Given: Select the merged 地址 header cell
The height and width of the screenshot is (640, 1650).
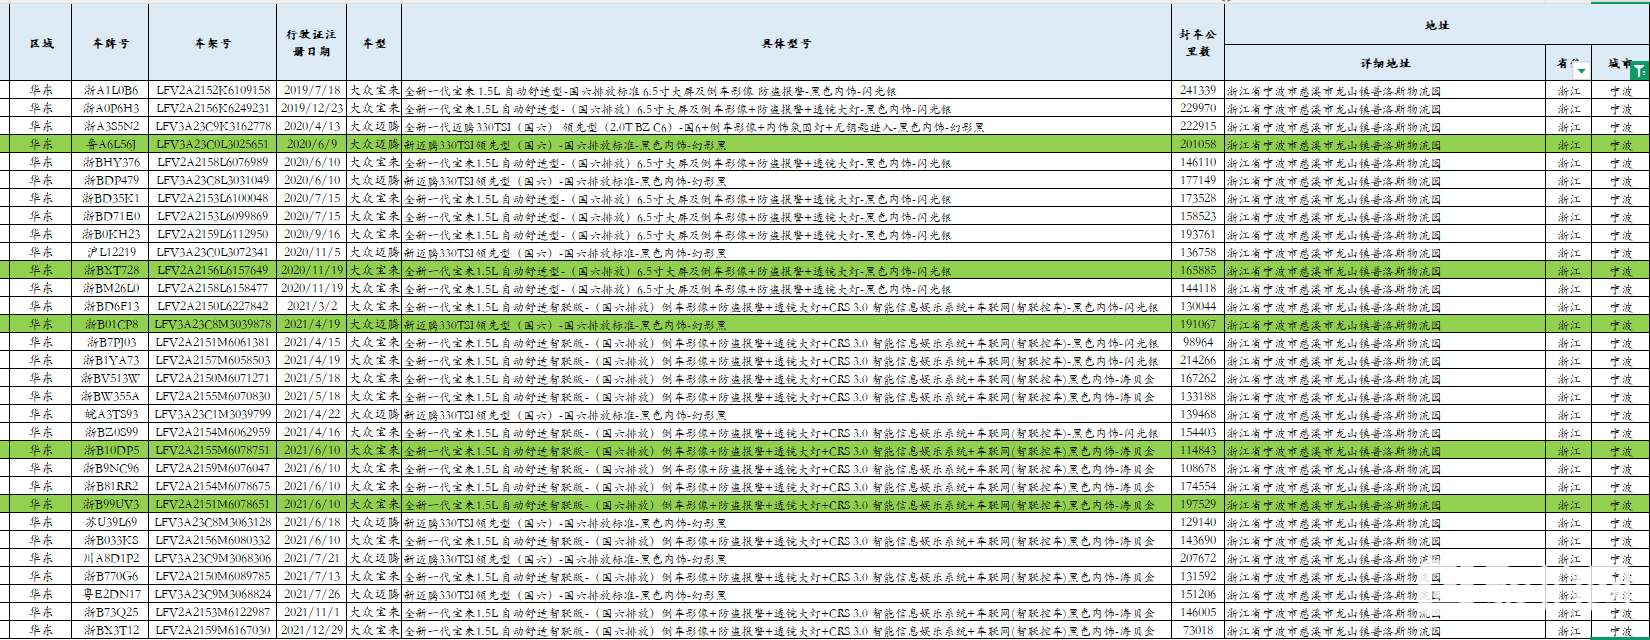Looking at the screenshot, I should coord(1436,25).
